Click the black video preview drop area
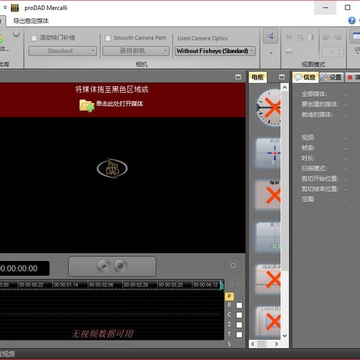The width and height of the screenshot is (360, 360). pyautogui.click(x=122, y=185)
